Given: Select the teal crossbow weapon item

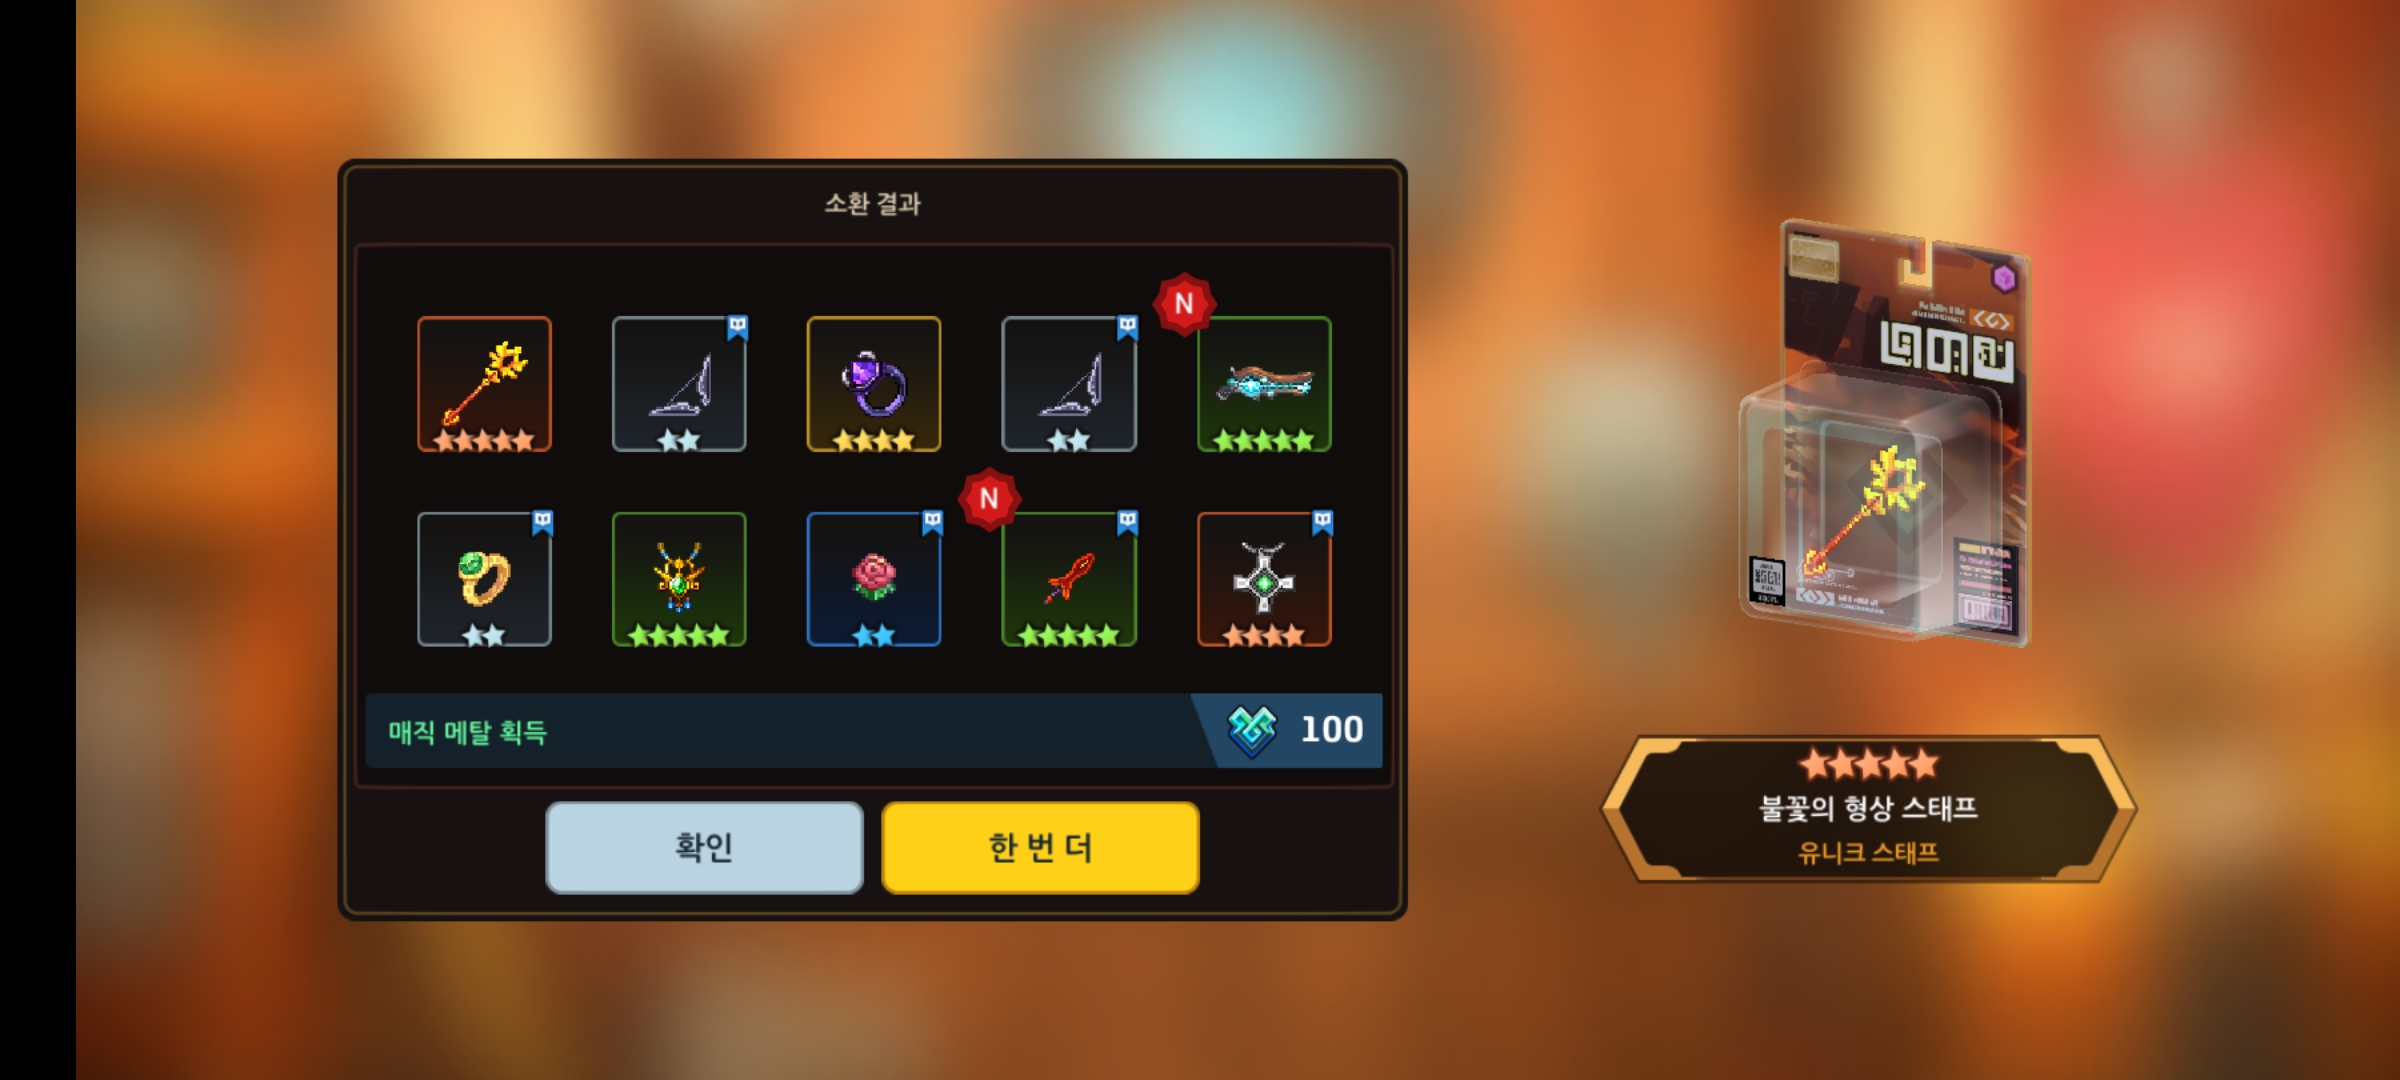Looking at the screenshot, I should coord(1265,384).
